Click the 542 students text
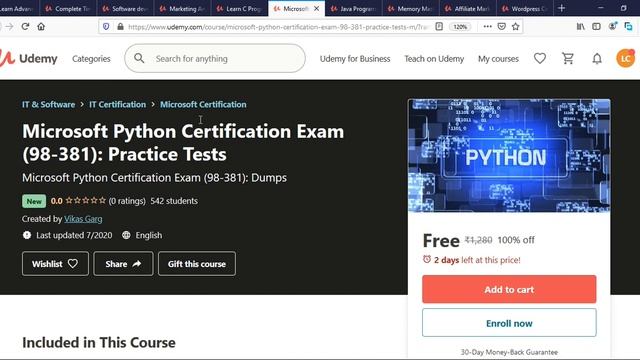Screen dimensions: 640x360 174,201
